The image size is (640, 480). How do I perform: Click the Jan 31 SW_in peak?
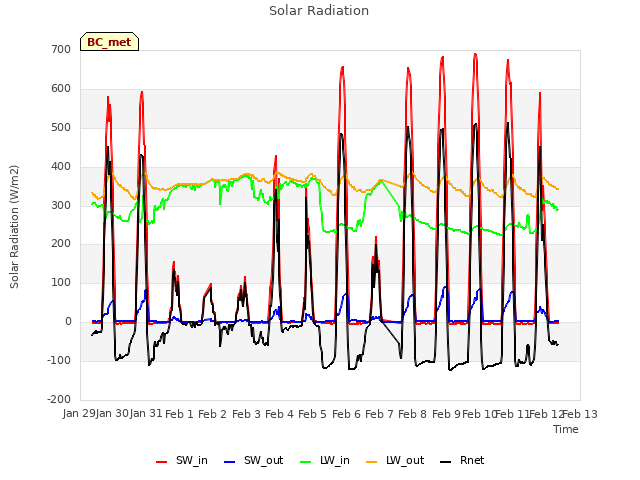click(x=142, y=92)
